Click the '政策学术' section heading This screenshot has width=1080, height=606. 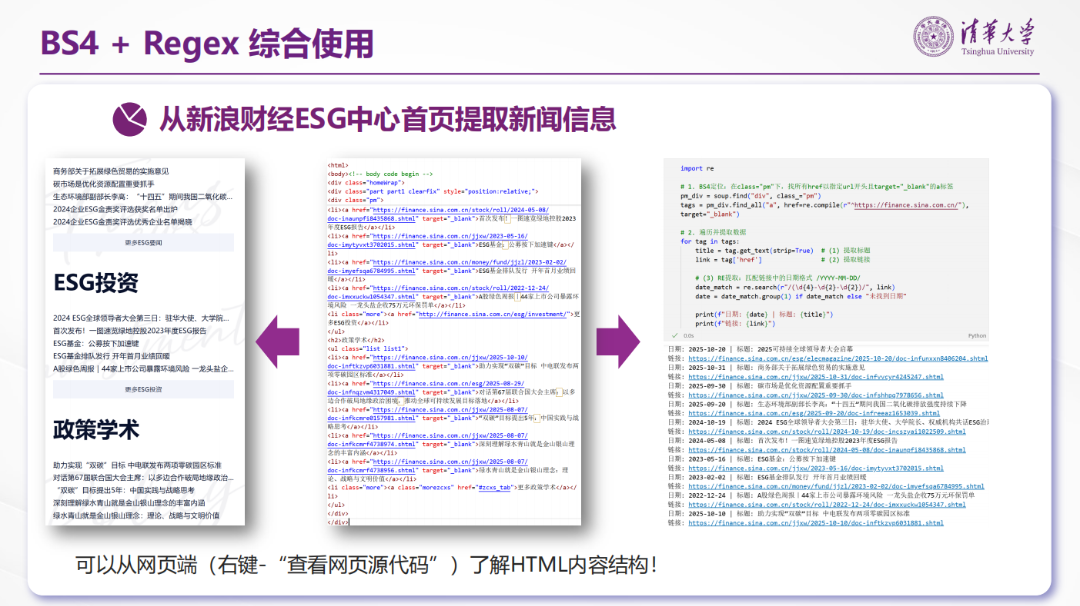[96, 430]
